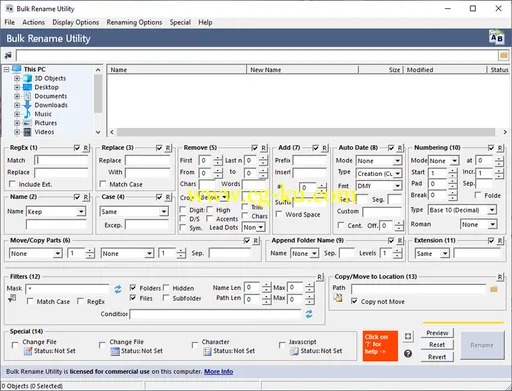The width and height of the screenshot is (512, 391).
Task: Open the Renaming Options menu
Action: click(134, 22)
